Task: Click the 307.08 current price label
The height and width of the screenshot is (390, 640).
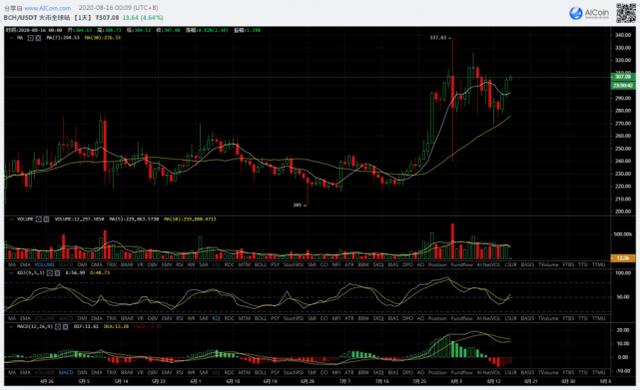Action: [x=623, y=77]
